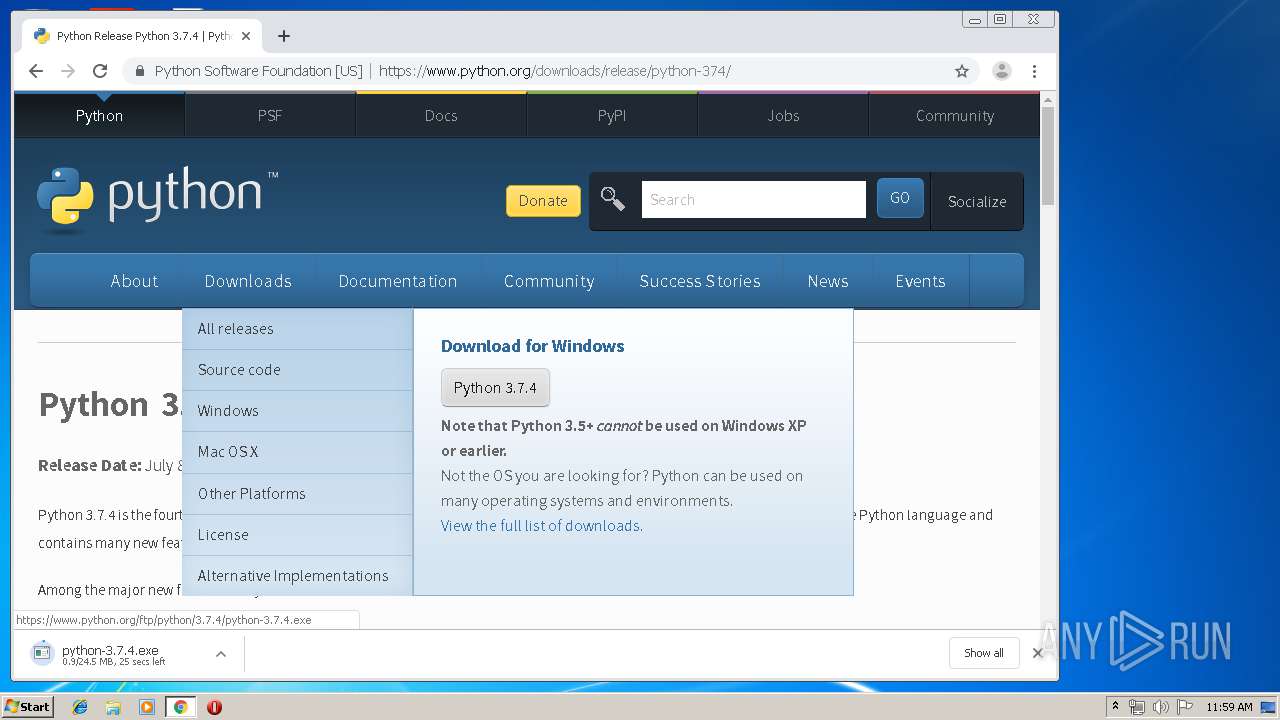This screenshot has width=1280, height=720.
Task: Click the red security icon in taskbar
Action: [x=214, y=707]
